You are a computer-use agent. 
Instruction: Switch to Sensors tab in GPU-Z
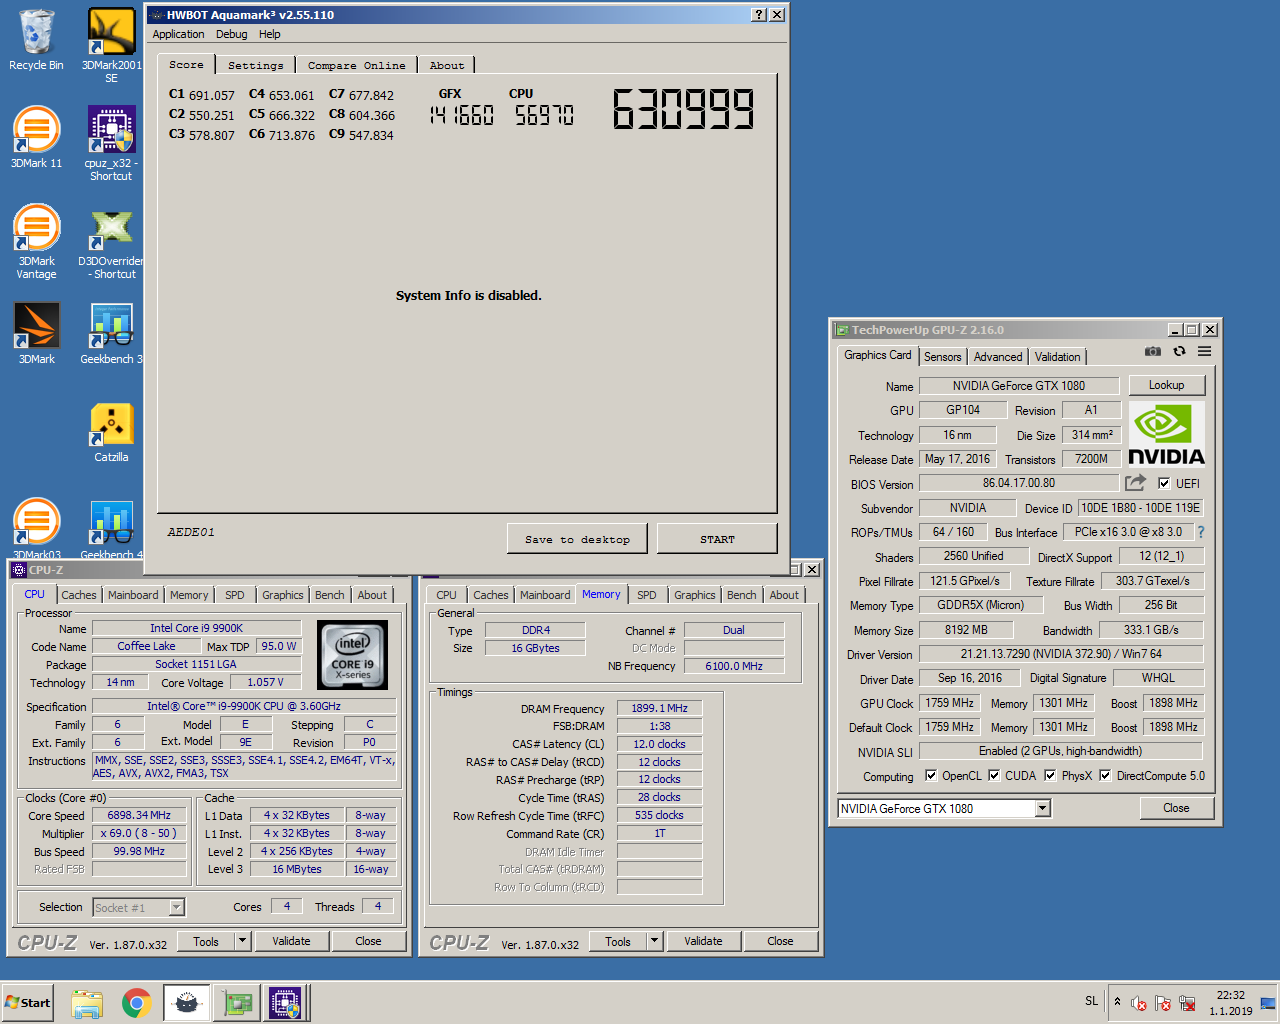tap(942, 357)
